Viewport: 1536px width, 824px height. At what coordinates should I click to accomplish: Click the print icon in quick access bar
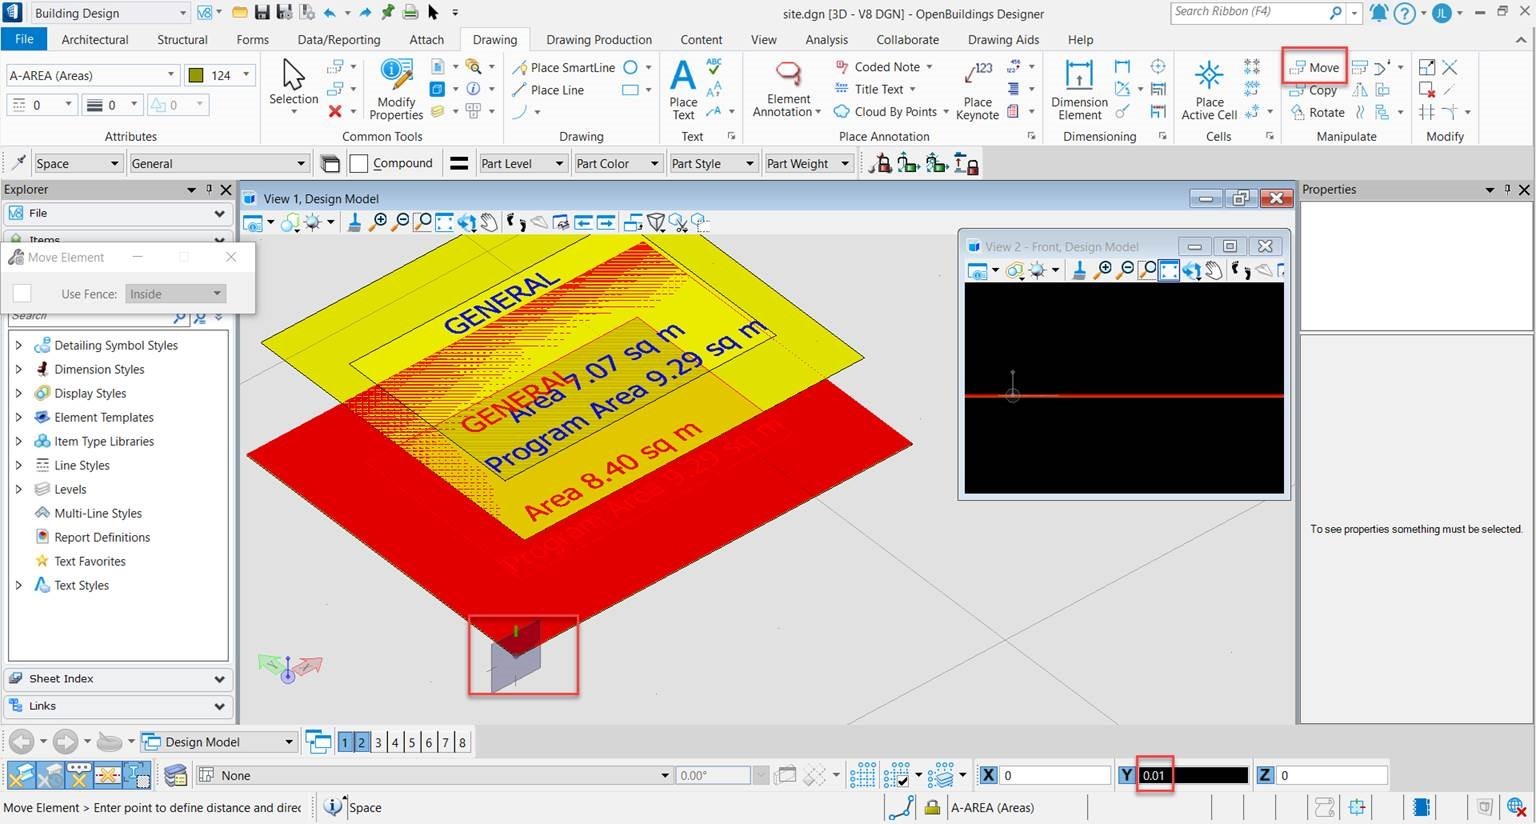[x=410, y=13]
